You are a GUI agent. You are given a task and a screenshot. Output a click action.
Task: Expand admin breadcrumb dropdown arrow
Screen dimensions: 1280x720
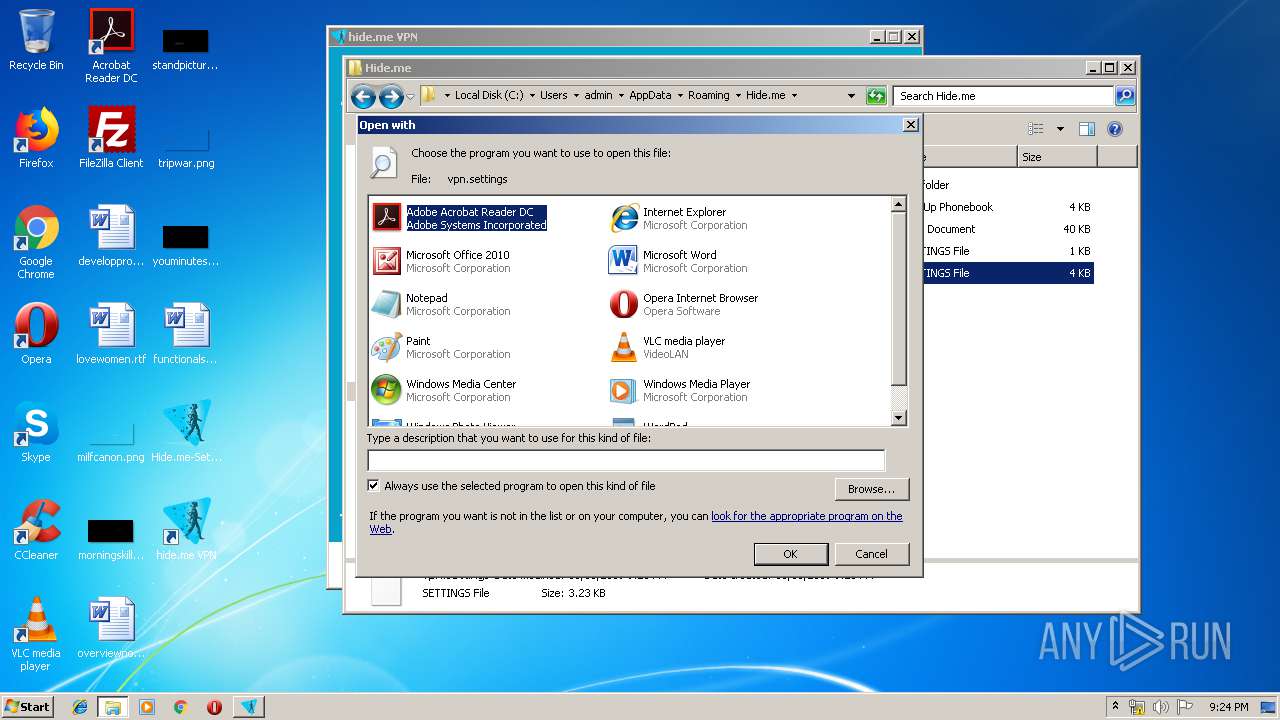click(620, 96)
